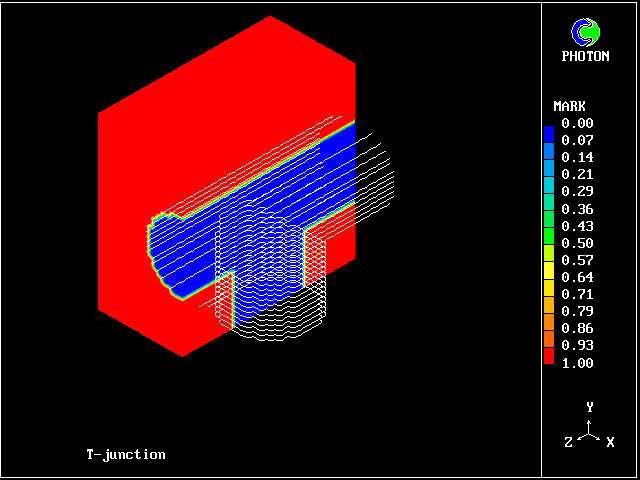
Task: Click the 0.43 legend value label
Action: 577,226
